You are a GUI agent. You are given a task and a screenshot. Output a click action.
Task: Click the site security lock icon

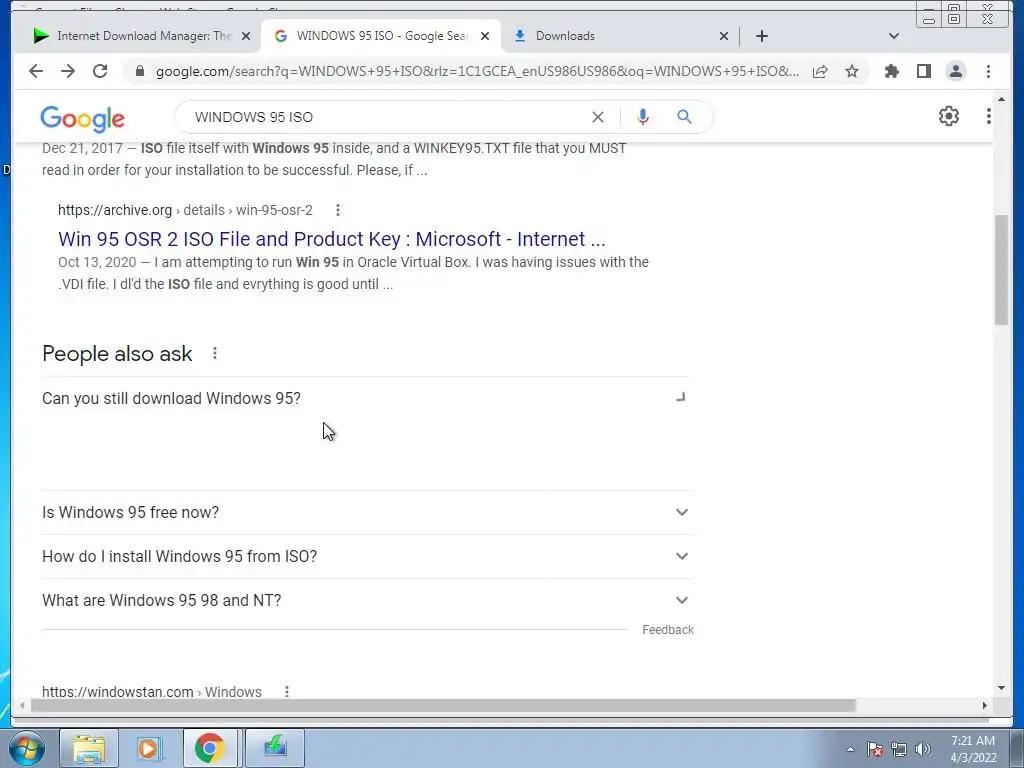pos(139,71)
